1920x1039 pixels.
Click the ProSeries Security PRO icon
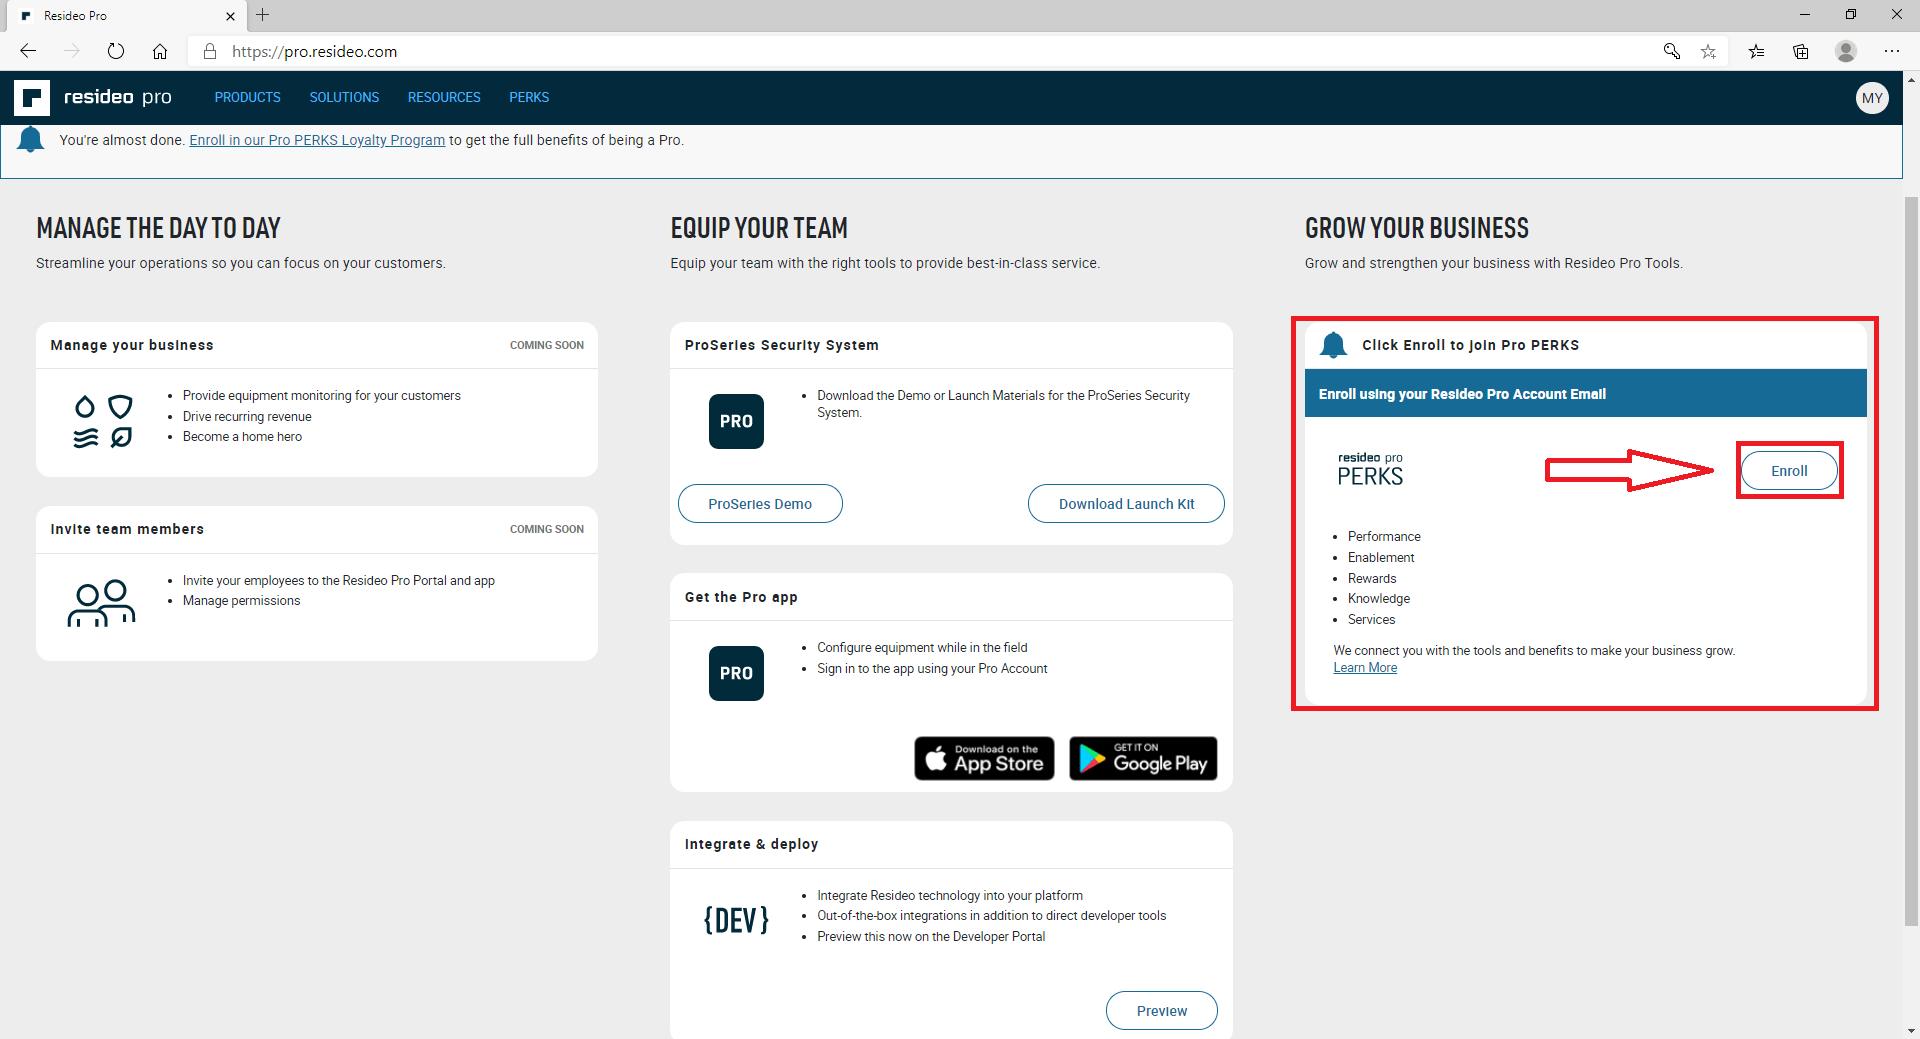point(736,421)
